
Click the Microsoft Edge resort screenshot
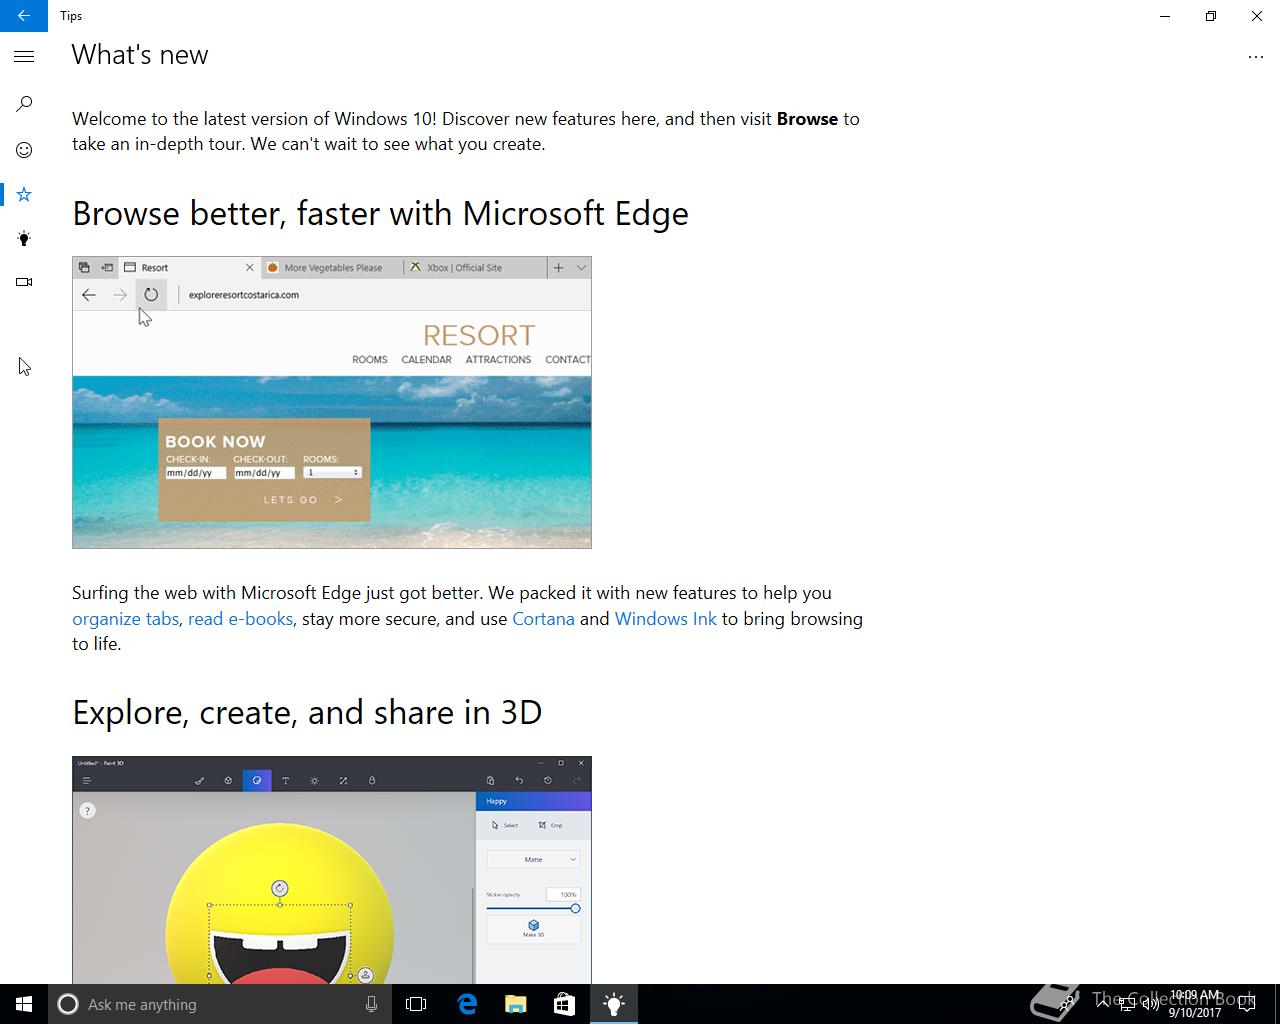pyautogui.click(x=332, y=402)
